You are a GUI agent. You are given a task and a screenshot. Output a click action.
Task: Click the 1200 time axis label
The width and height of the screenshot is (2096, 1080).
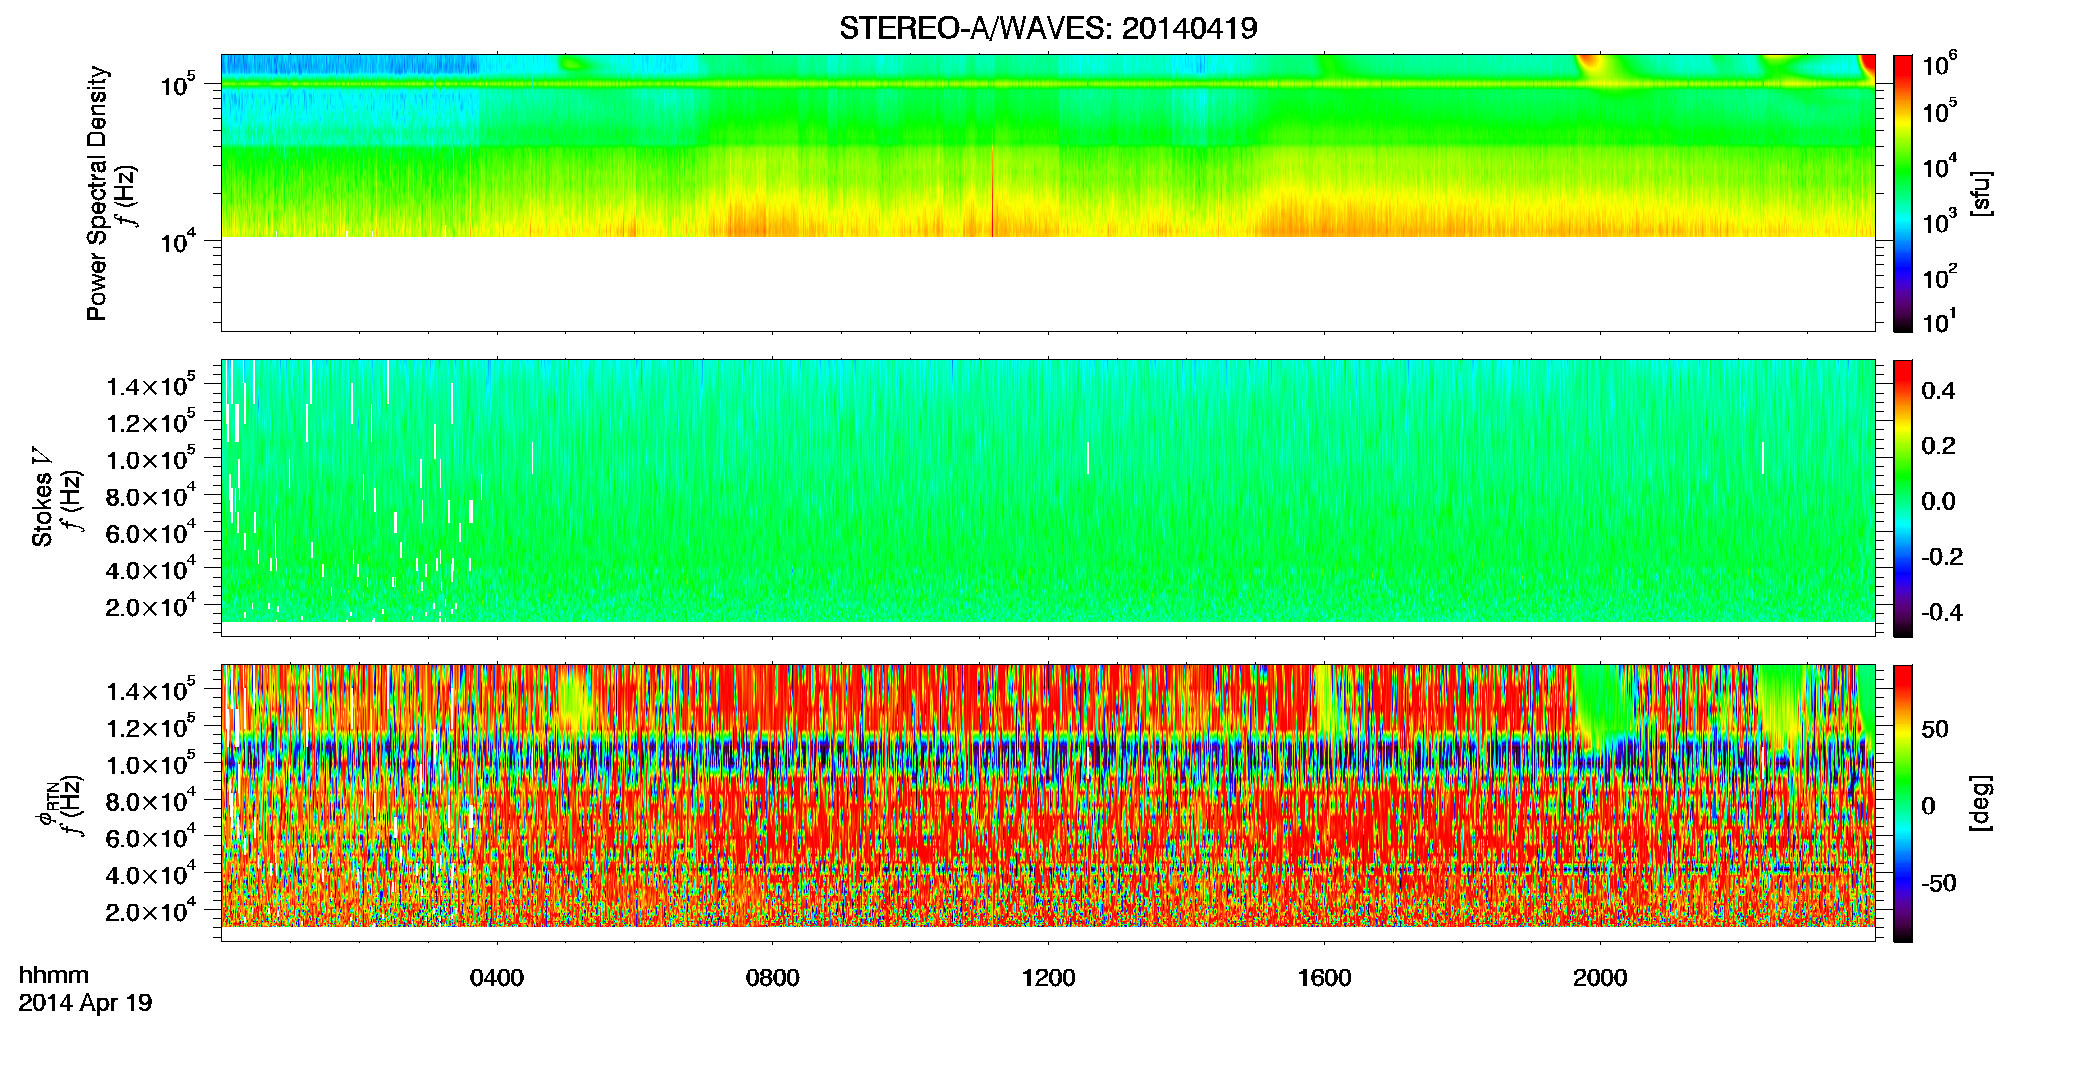(x=1048, y=978)
